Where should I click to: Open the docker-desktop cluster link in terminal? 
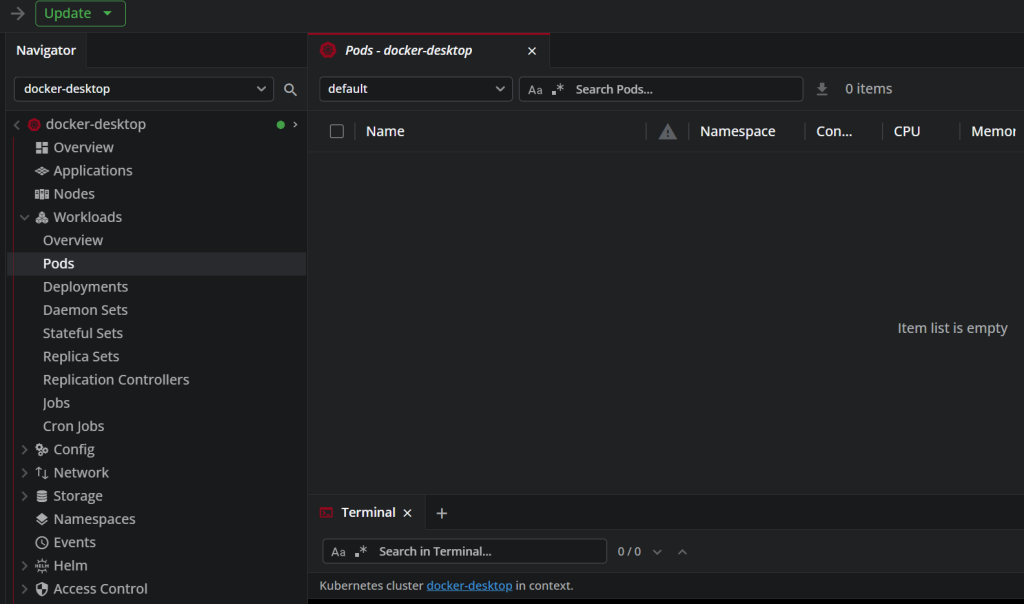[469, 585]
